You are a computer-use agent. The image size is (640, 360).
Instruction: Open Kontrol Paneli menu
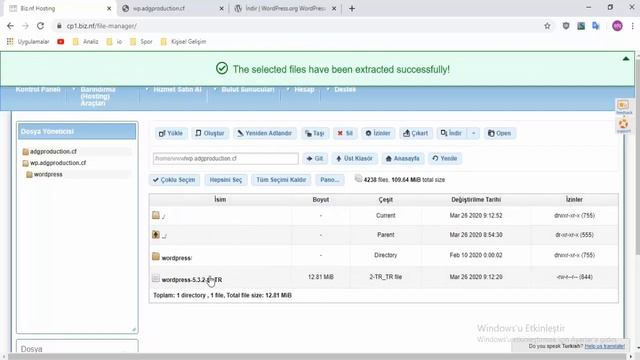[x=38, y=89]
